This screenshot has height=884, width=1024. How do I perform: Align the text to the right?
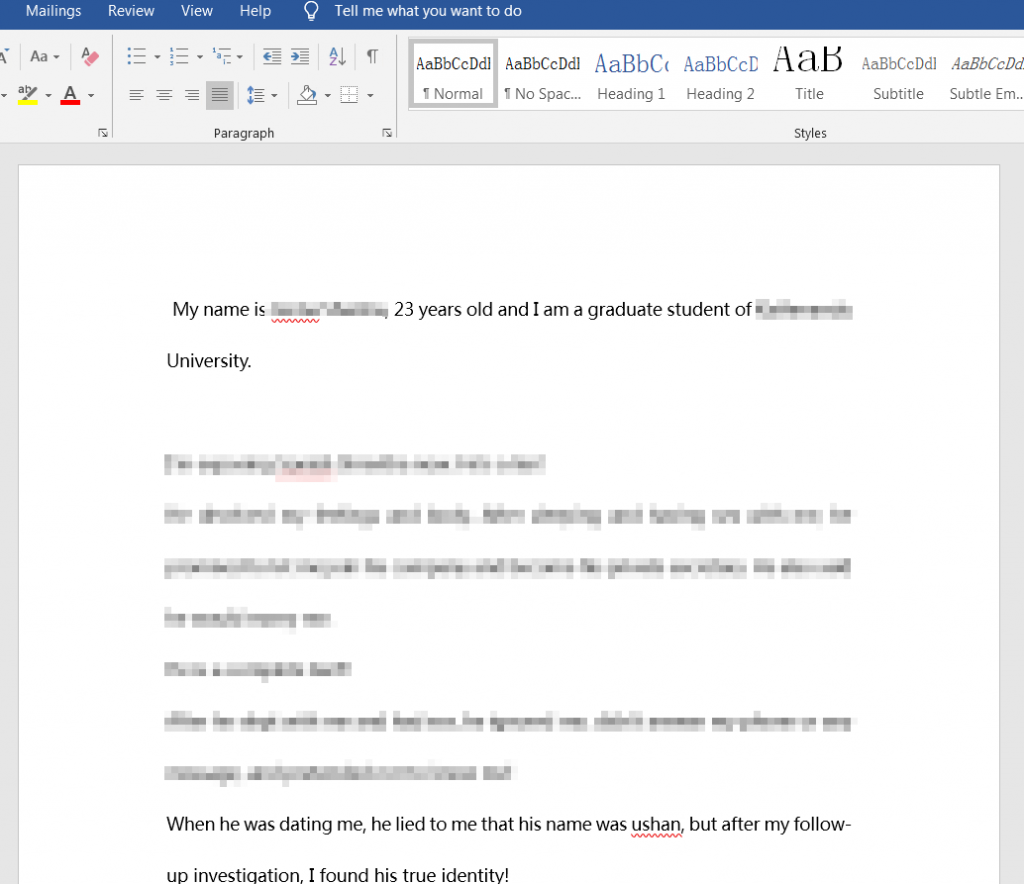point(192,95)
